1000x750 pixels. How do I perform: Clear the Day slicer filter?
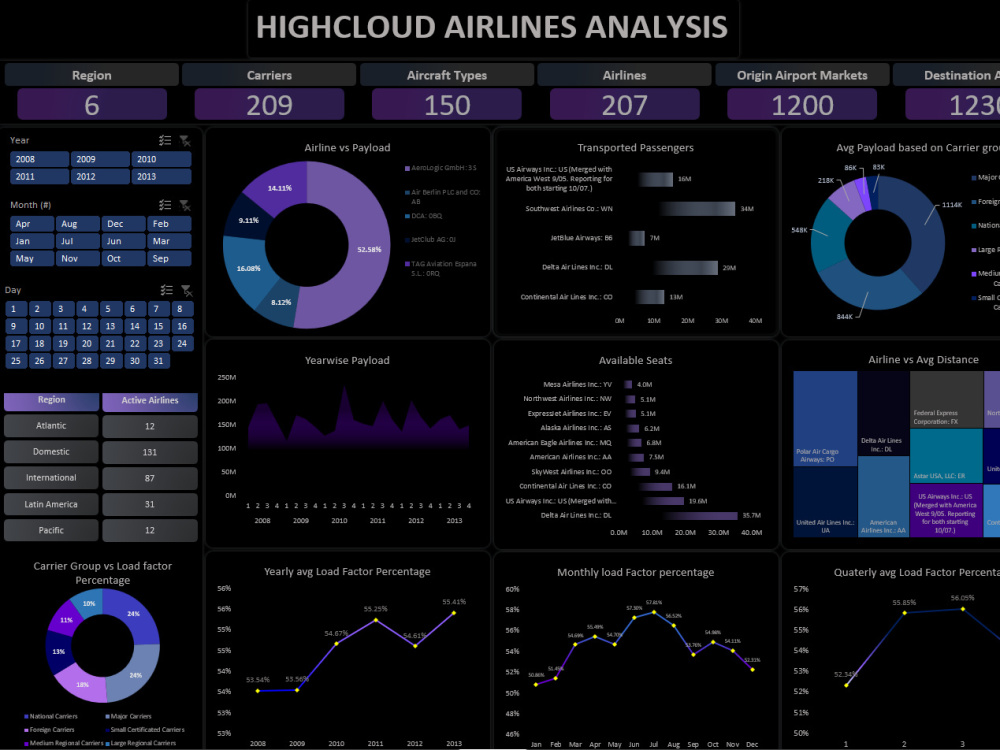186,290
